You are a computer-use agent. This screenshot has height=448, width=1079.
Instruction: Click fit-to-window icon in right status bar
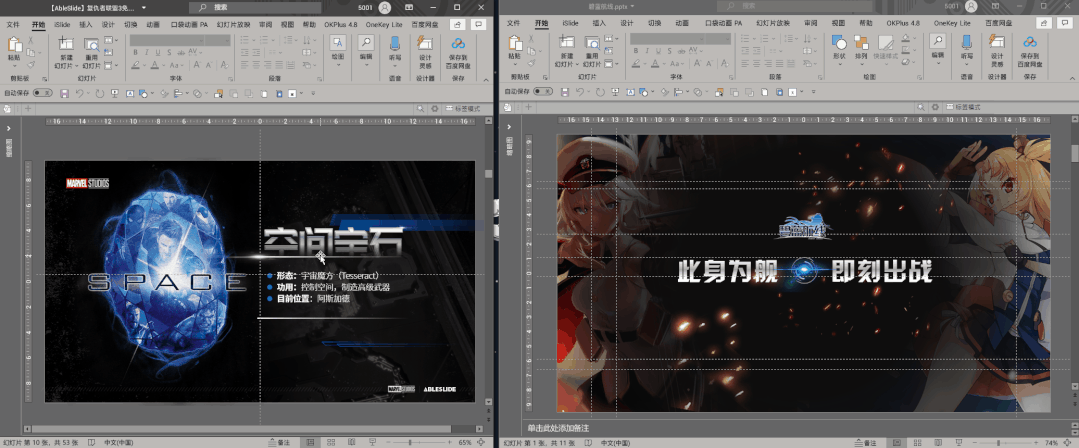(1065, 442)
